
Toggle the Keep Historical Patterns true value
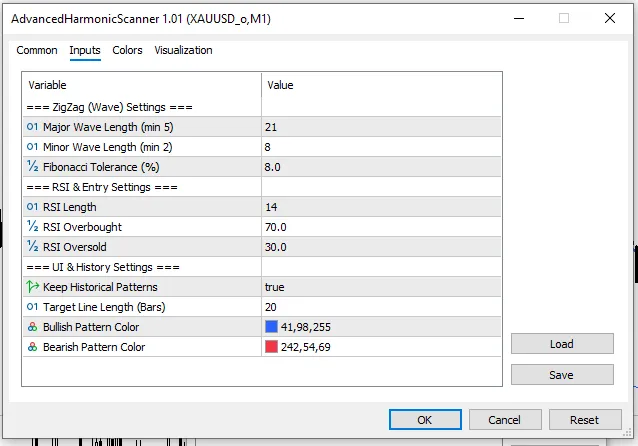381,287
